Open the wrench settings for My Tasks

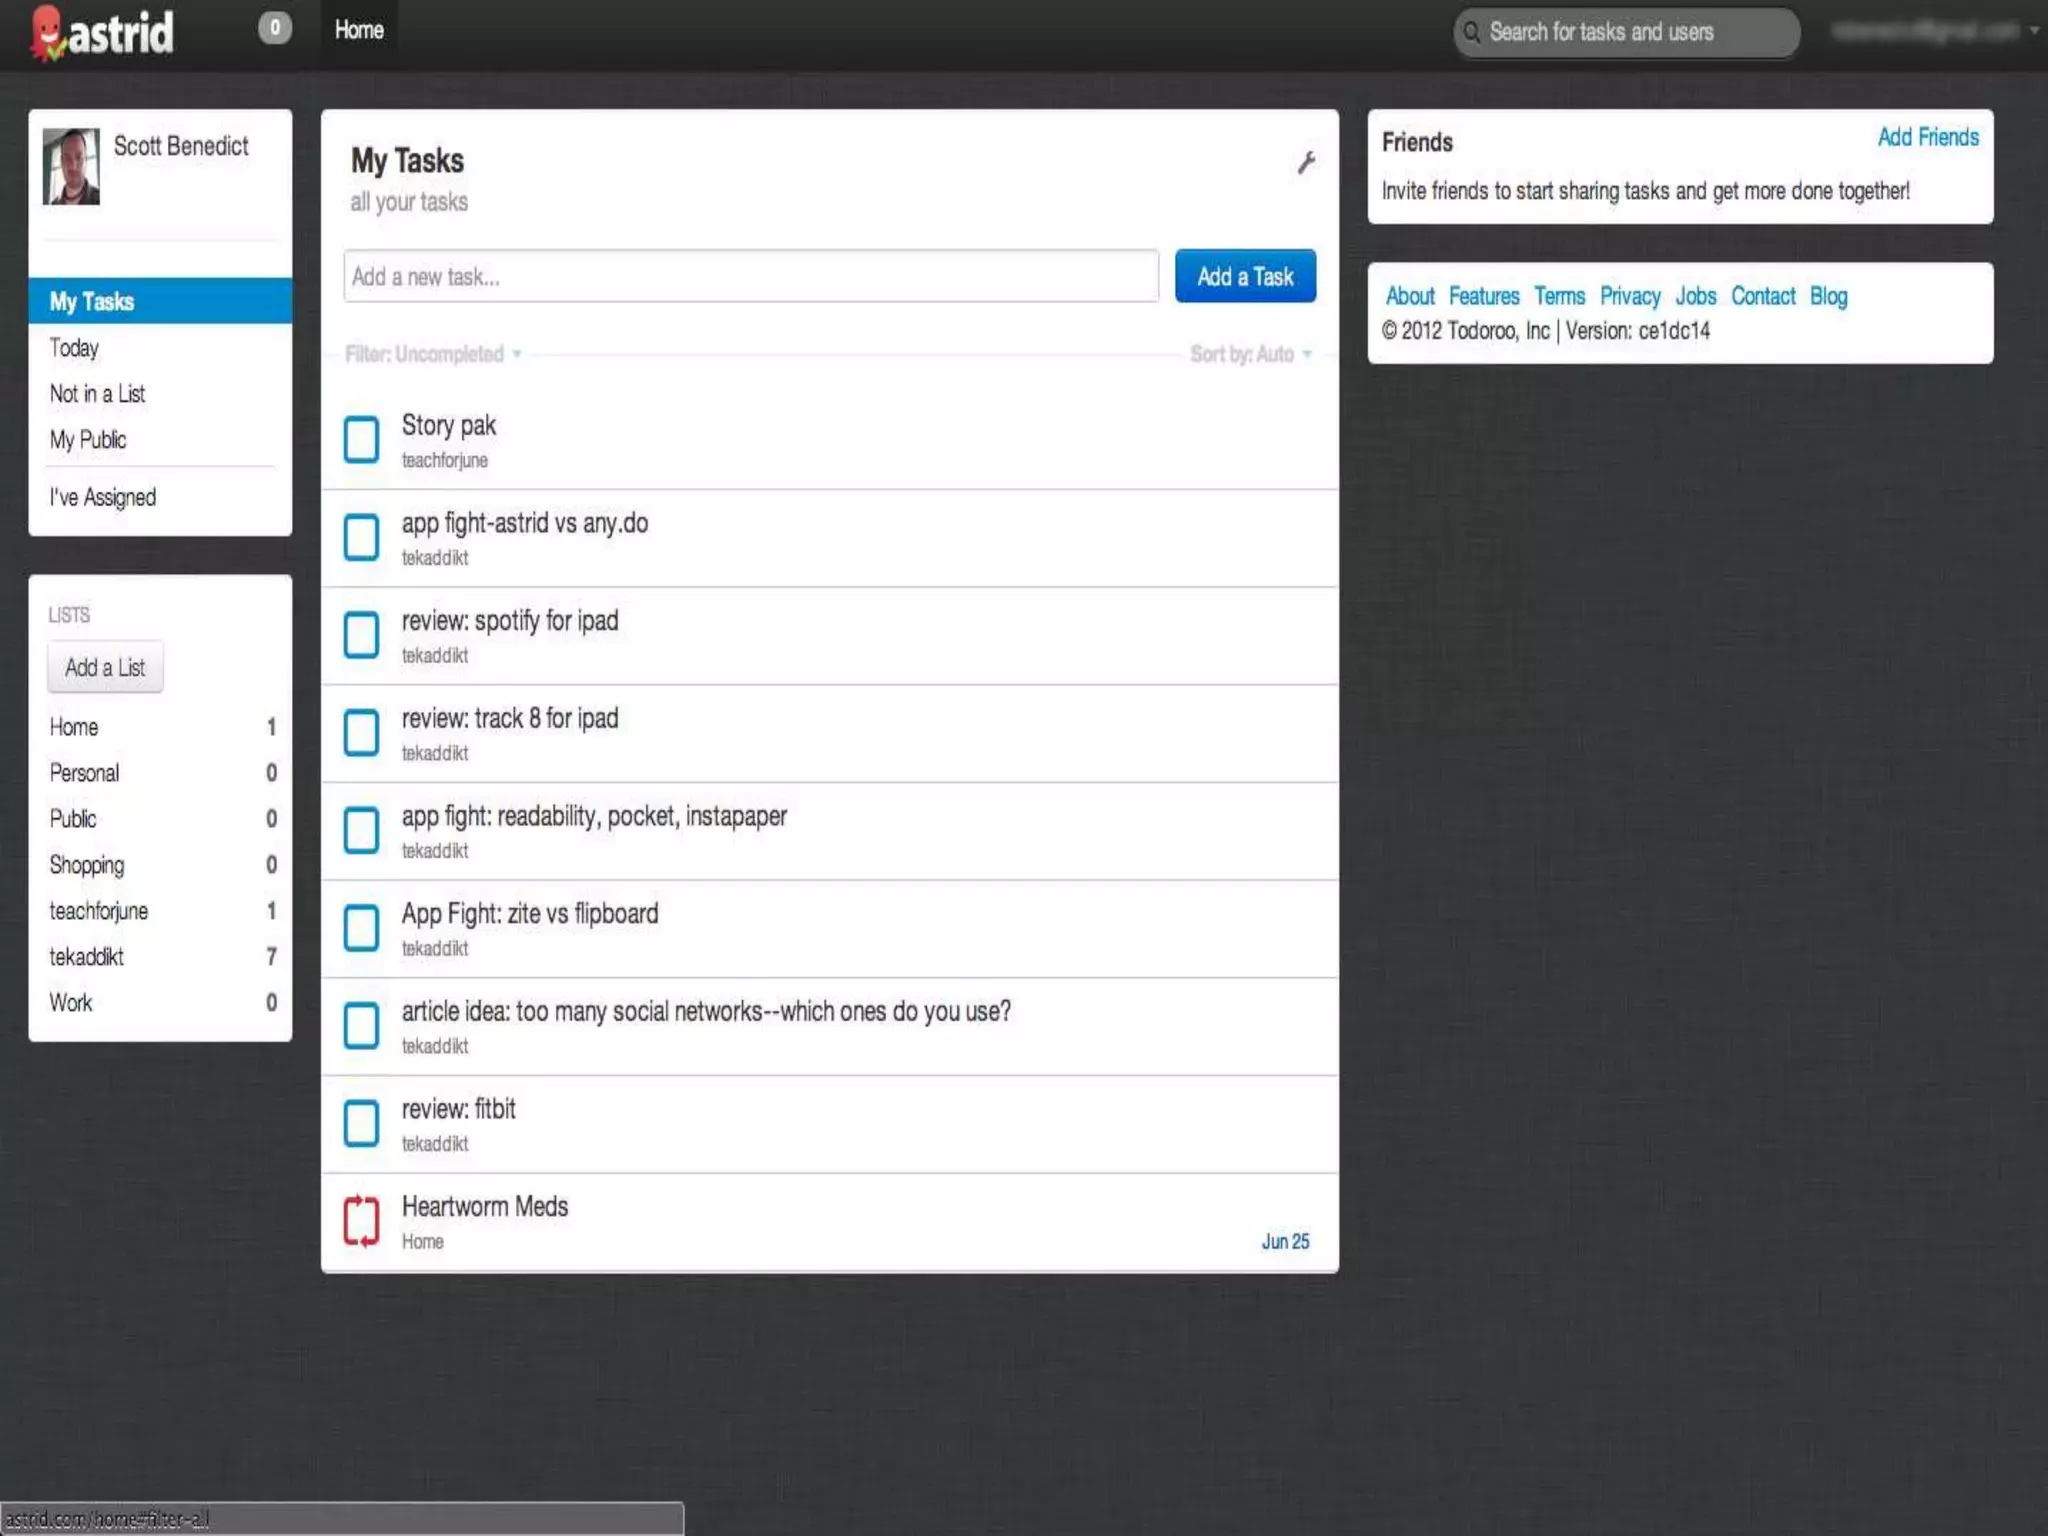pyautogui.click(x=1306, y=163)
